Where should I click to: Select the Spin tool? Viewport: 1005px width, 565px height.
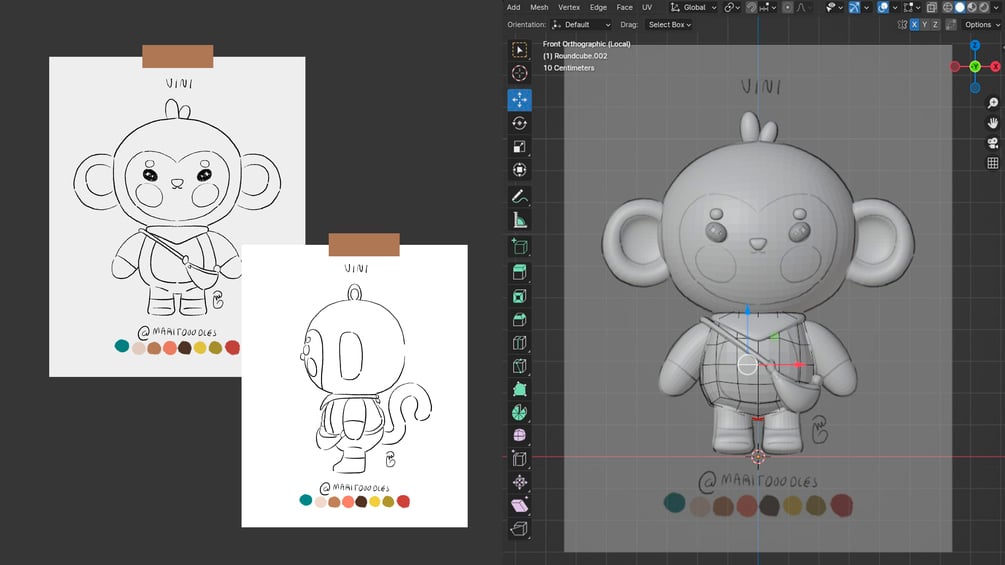(519, 412)
